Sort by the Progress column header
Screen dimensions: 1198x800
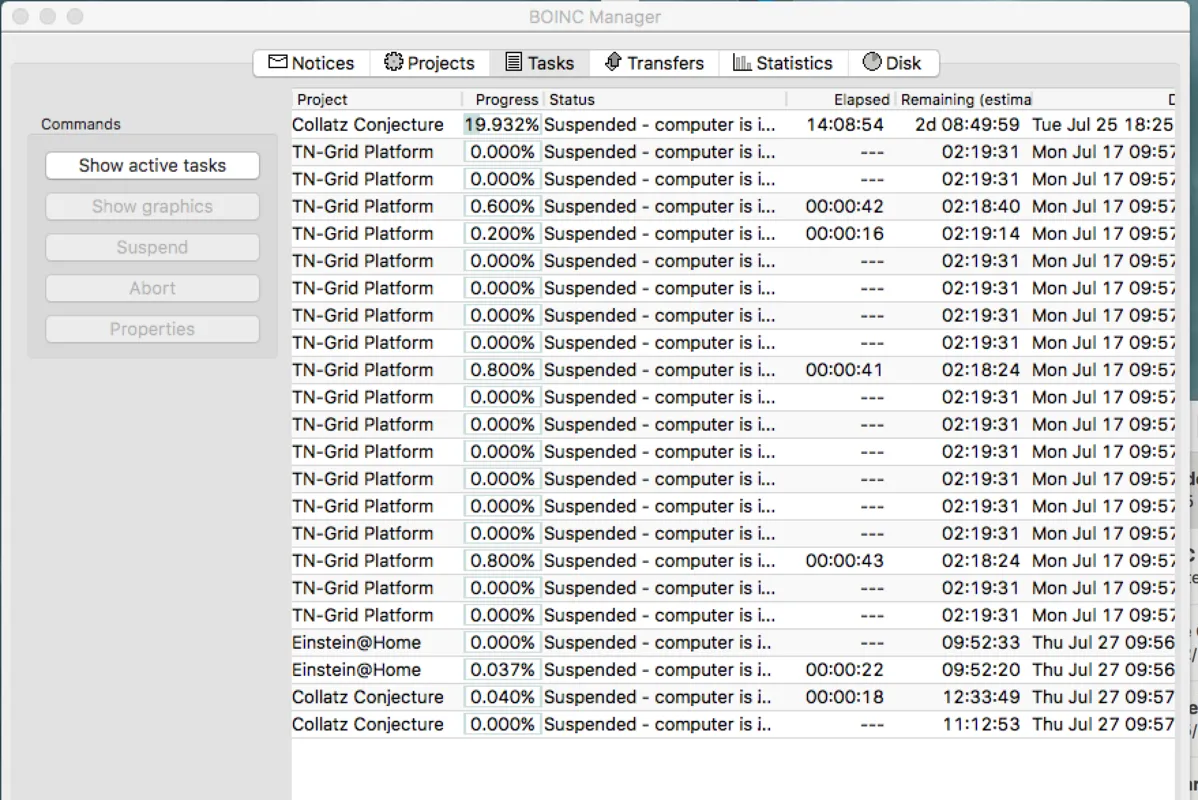pyautogui.click(x=503, y=99)
